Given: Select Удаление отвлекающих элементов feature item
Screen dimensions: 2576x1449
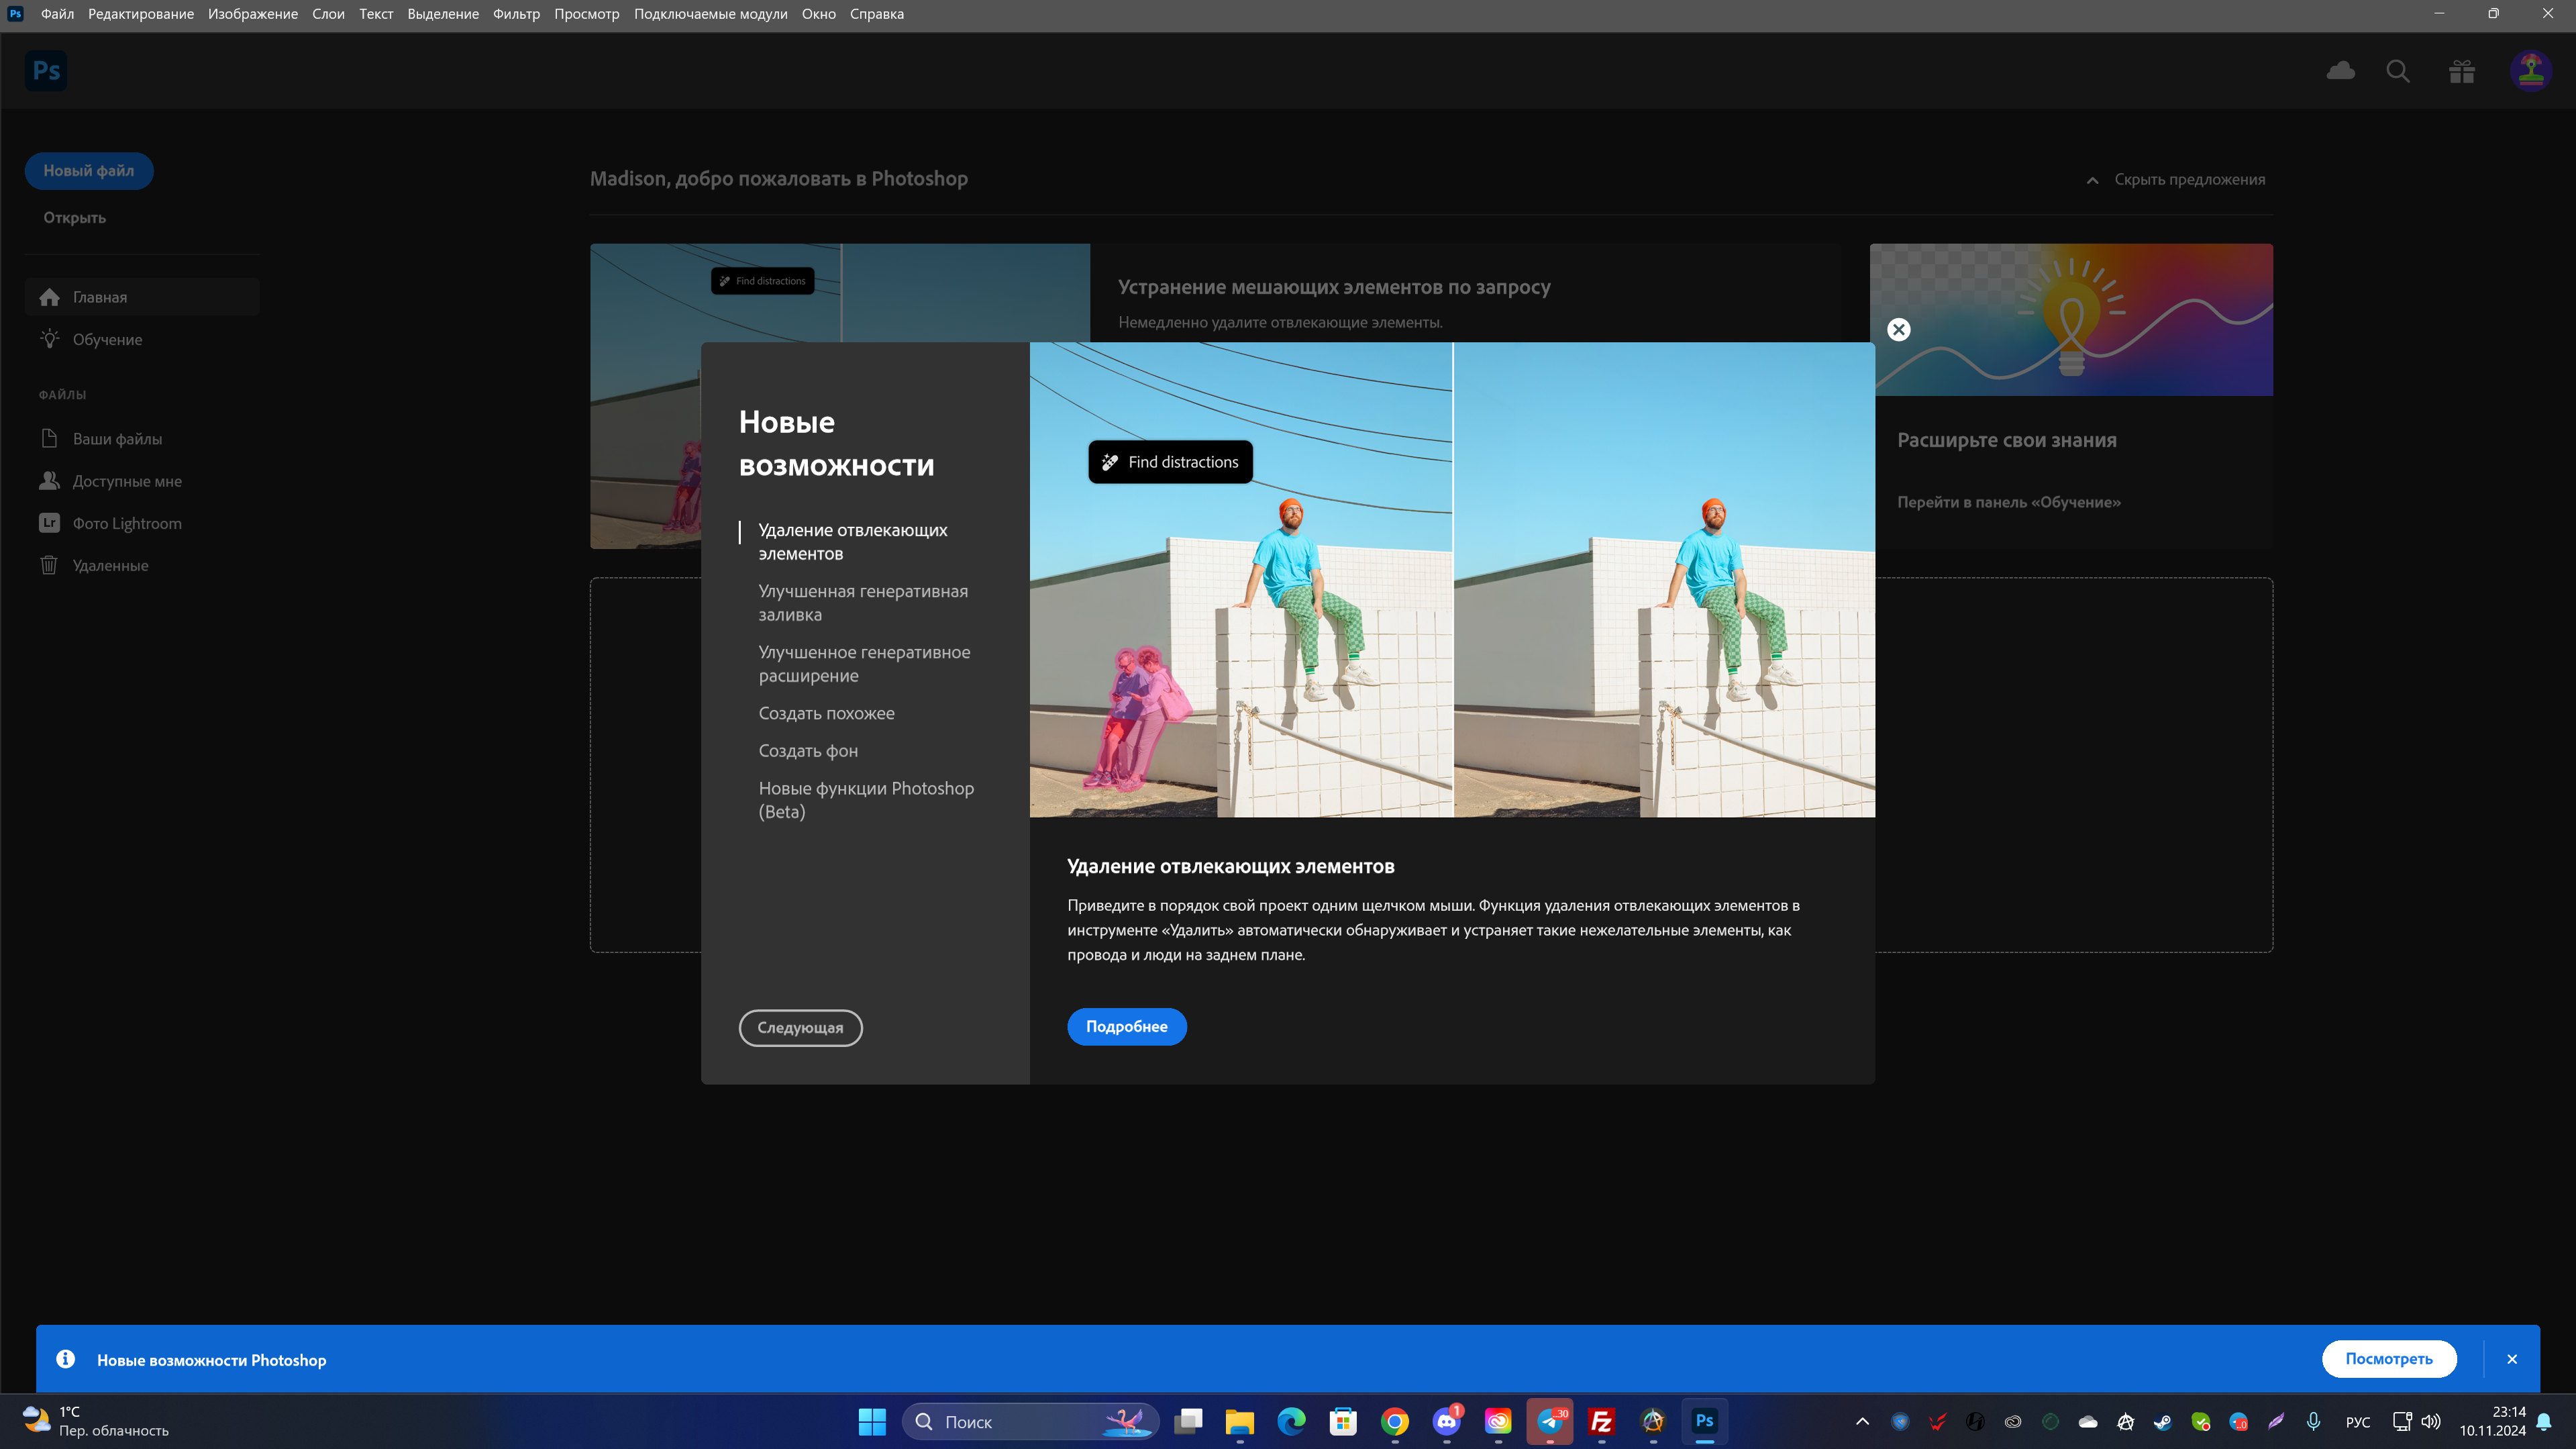Looking at the screenshot, I should [x=853, y=541].
